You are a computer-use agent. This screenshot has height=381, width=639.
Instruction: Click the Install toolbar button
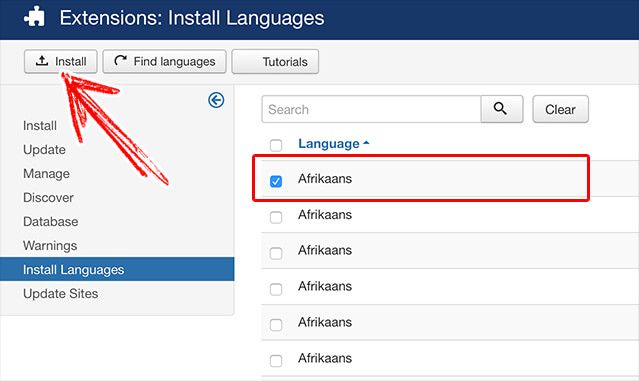click(x=61, y=62)
